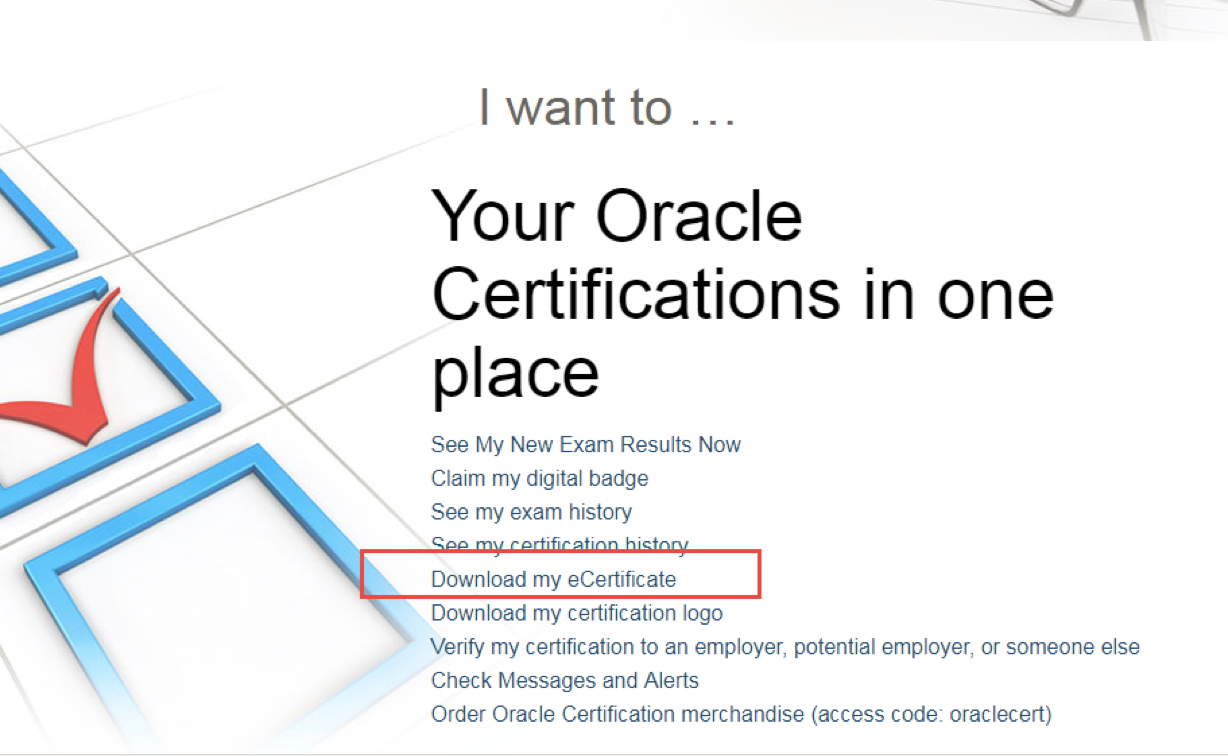
Task: Open Verify my certification to an employer link
Action: pyautogui.click(x=785, y=647)
